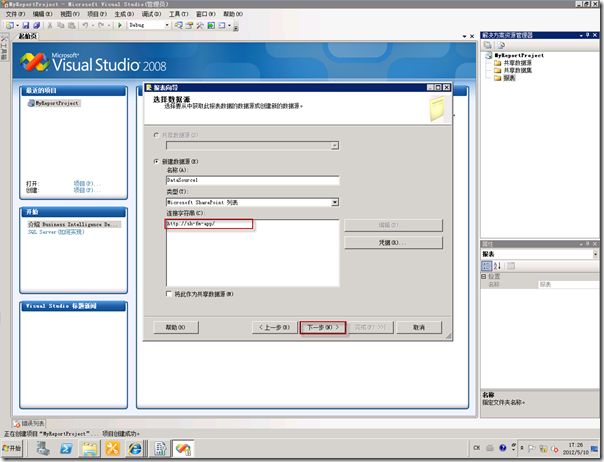Click the Save All toolbar icon
Image resolution: width=604 pixels, height=462 pixels.
(x=37, y=25)
